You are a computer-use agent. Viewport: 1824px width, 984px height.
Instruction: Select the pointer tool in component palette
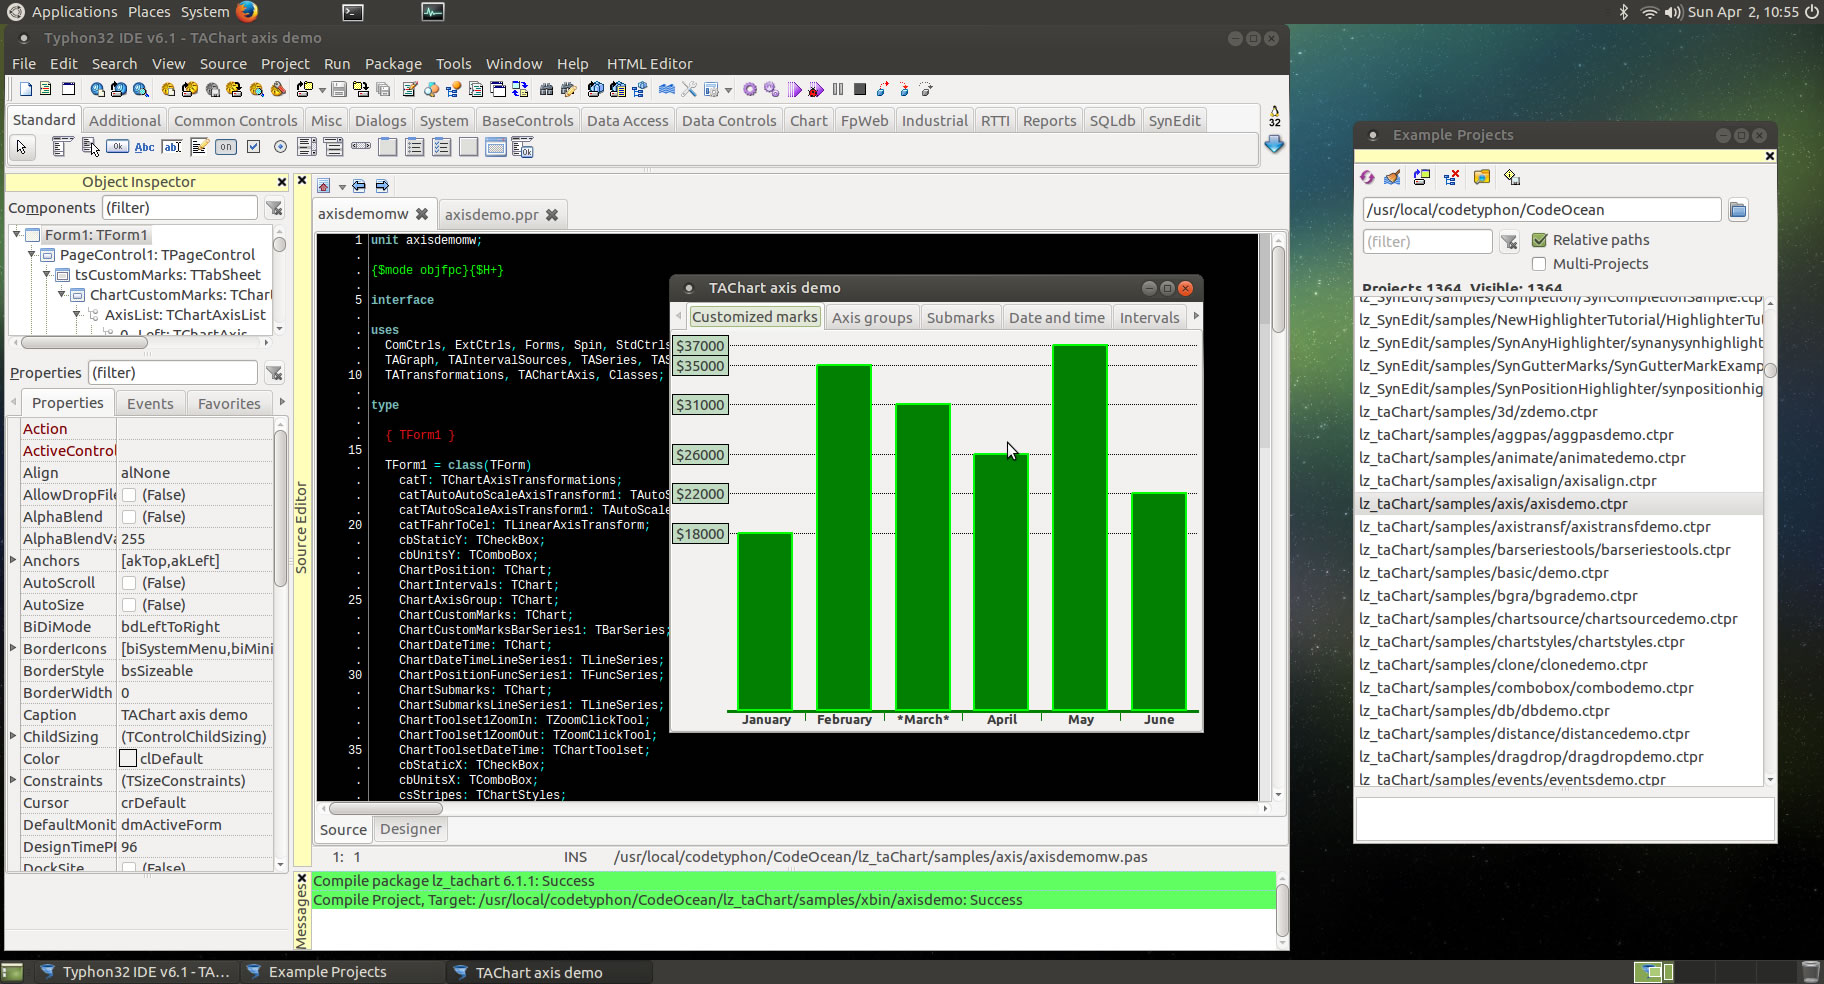tap(21, 147)
